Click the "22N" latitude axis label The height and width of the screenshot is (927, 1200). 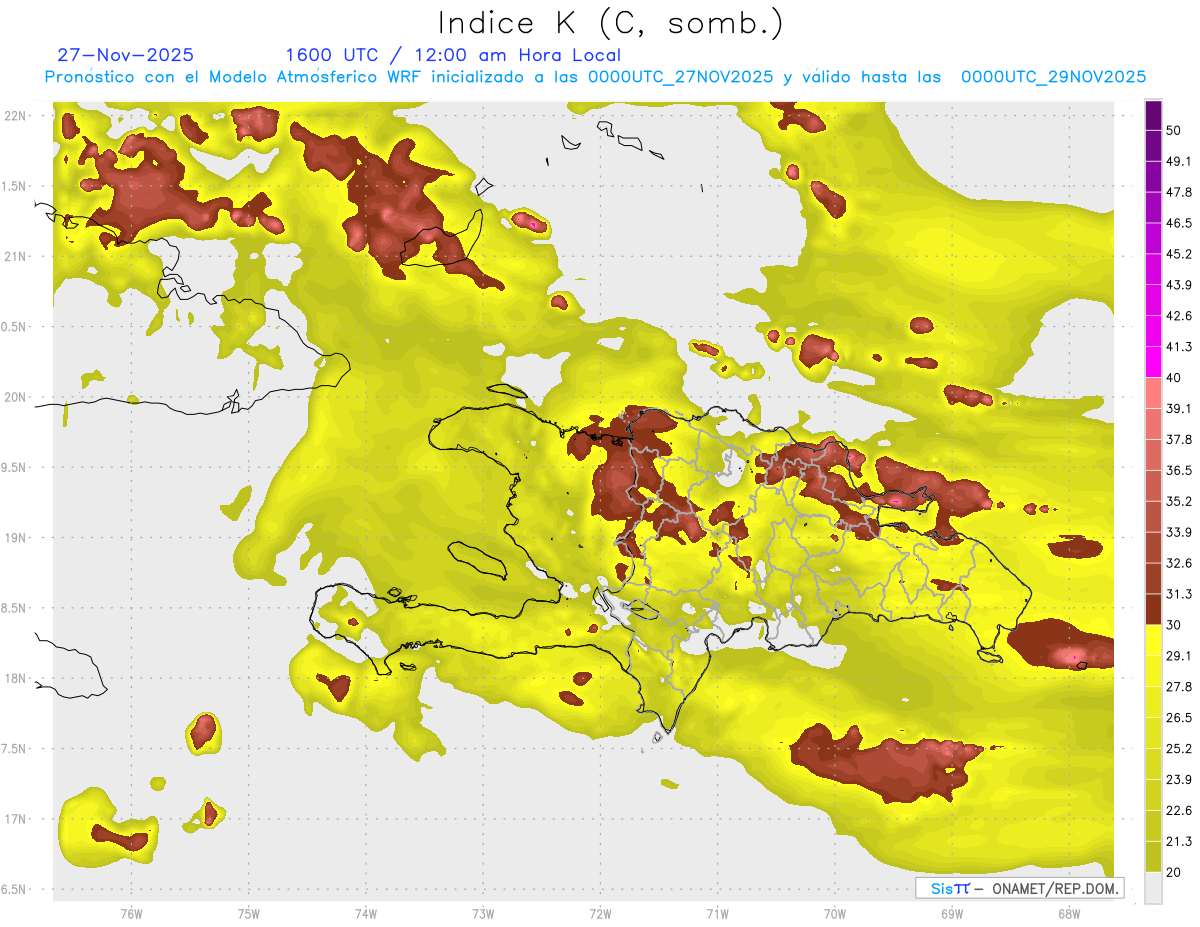click(x=15, y=116)
